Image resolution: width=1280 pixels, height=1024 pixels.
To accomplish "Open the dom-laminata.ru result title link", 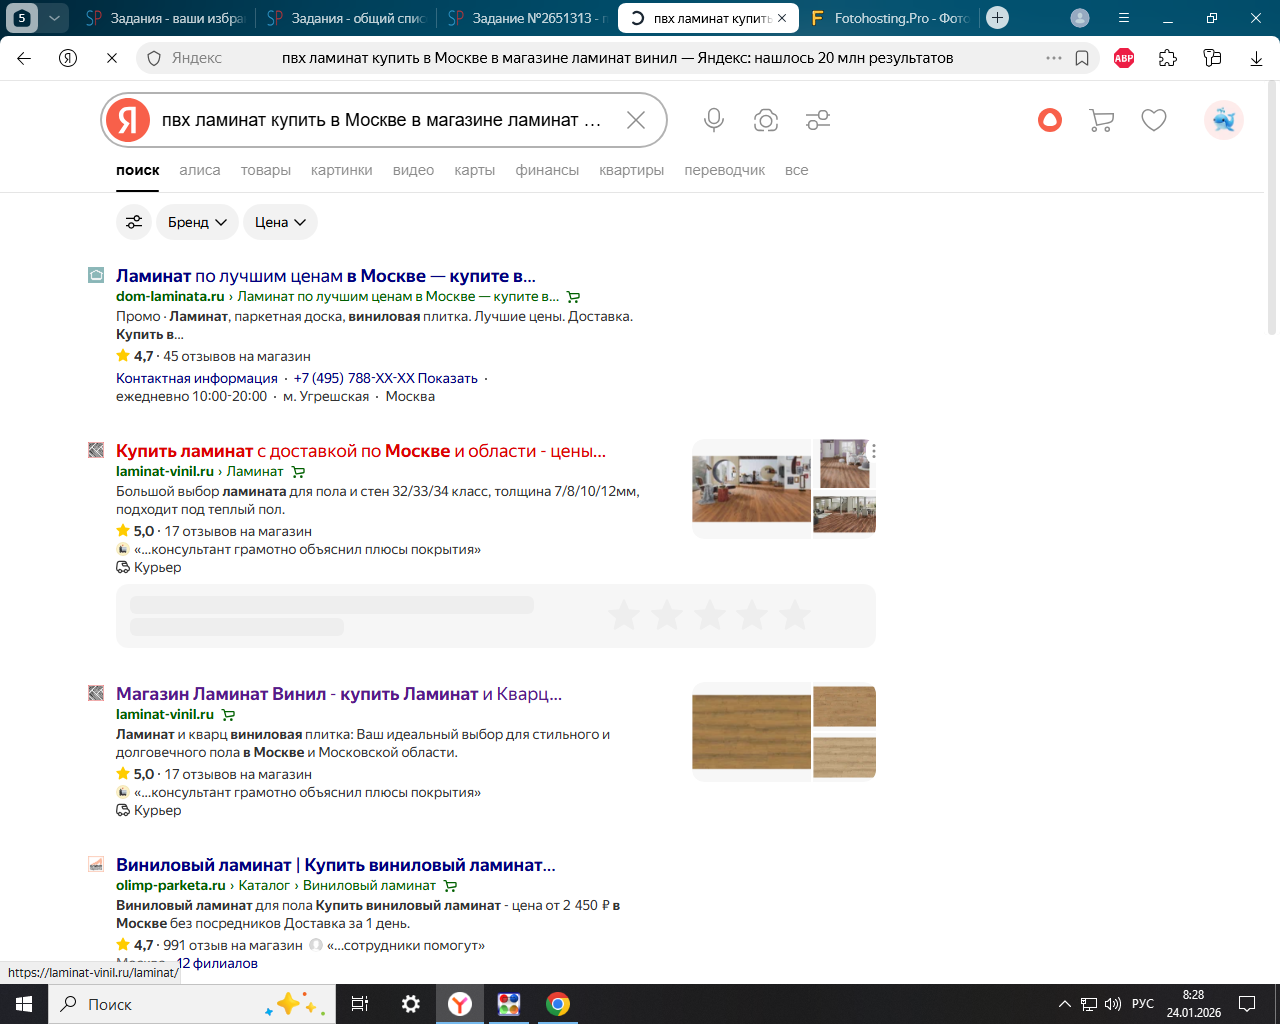I will pos(325,276).
